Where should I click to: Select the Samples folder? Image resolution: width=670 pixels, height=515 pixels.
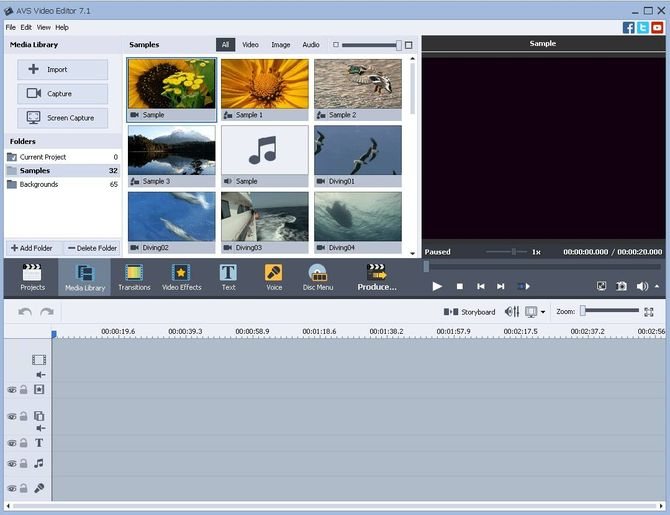(62, 171)
